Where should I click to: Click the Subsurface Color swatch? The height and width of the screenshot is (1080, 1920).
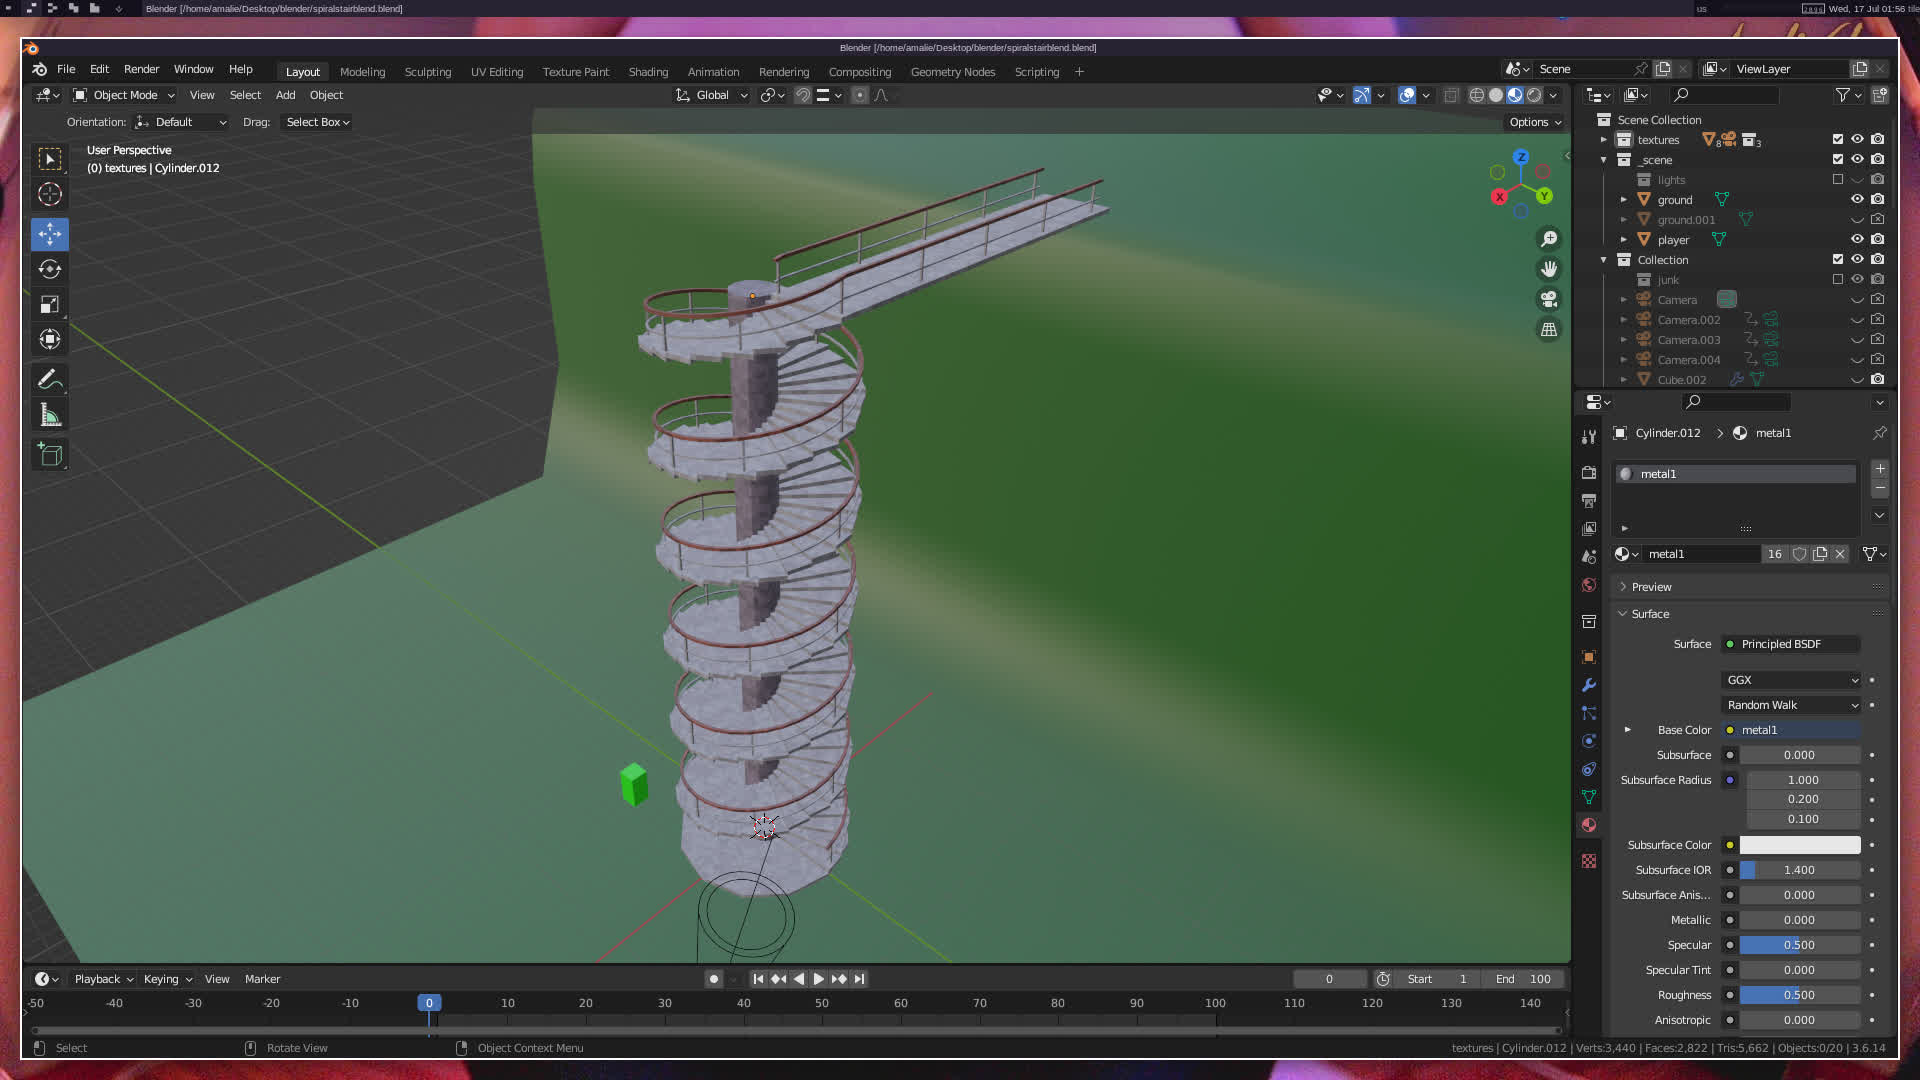pyautogui.click(x=1799, y=845)
